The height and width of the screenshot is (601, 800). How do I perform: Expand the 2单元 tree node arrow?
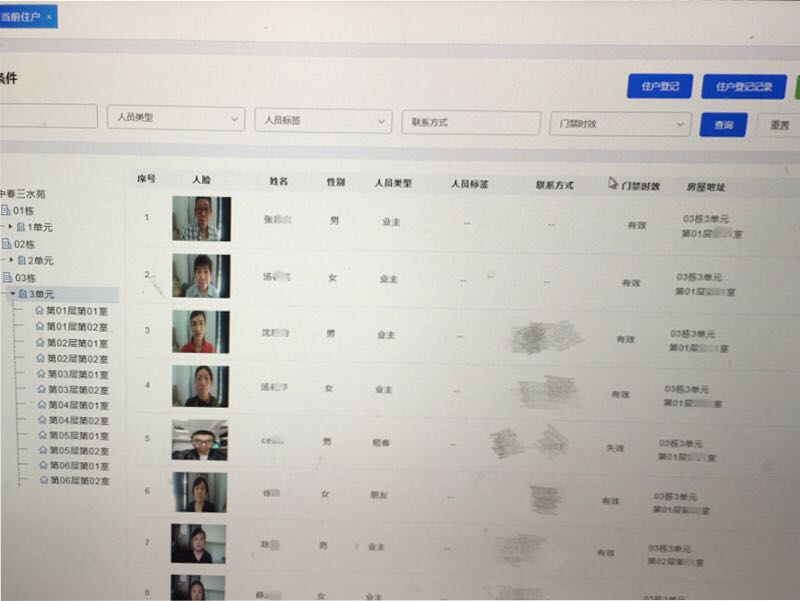[11, 261]
